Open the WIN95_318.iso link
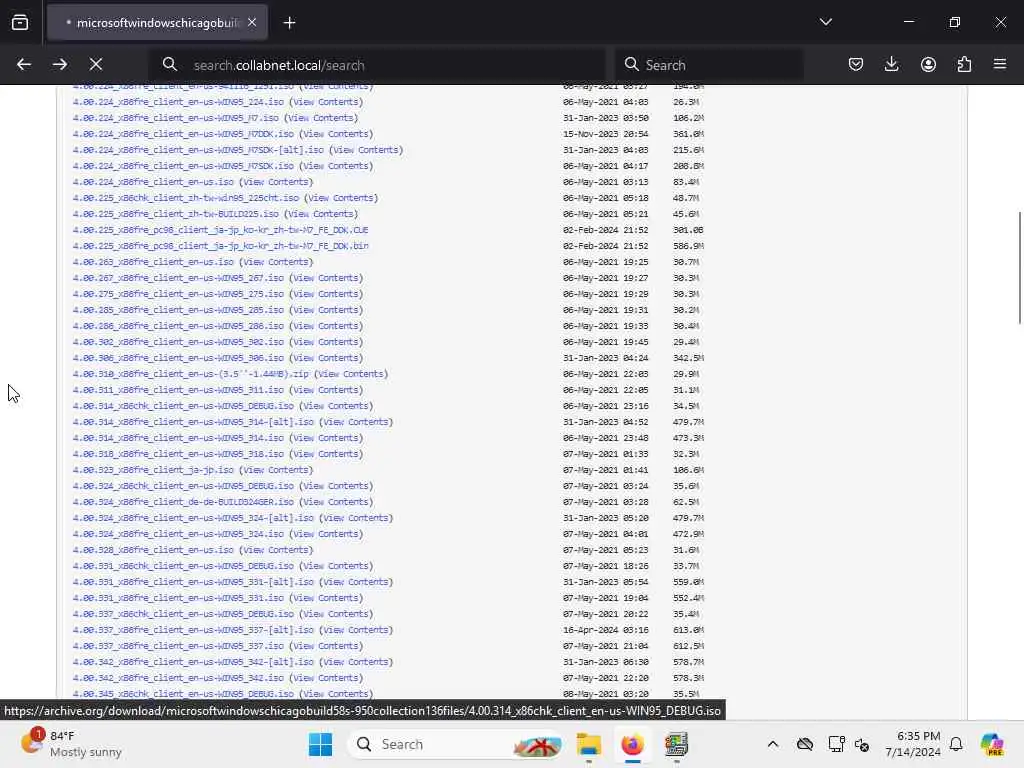Screen dimensions: 1024x768 point(178,454)
